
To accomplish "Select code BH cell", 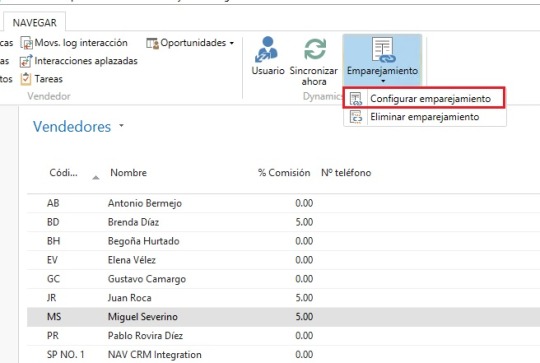I will 53,241.
